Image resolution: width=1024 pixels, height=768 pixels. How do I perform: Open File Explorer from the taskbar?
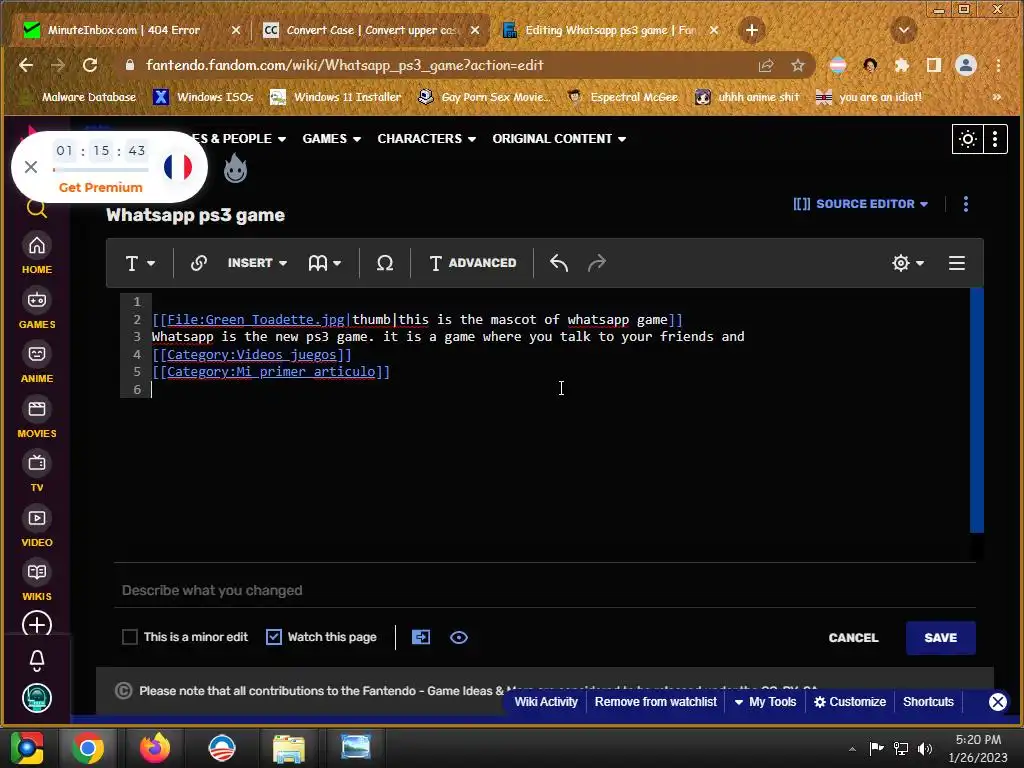[x=288, y=748]
